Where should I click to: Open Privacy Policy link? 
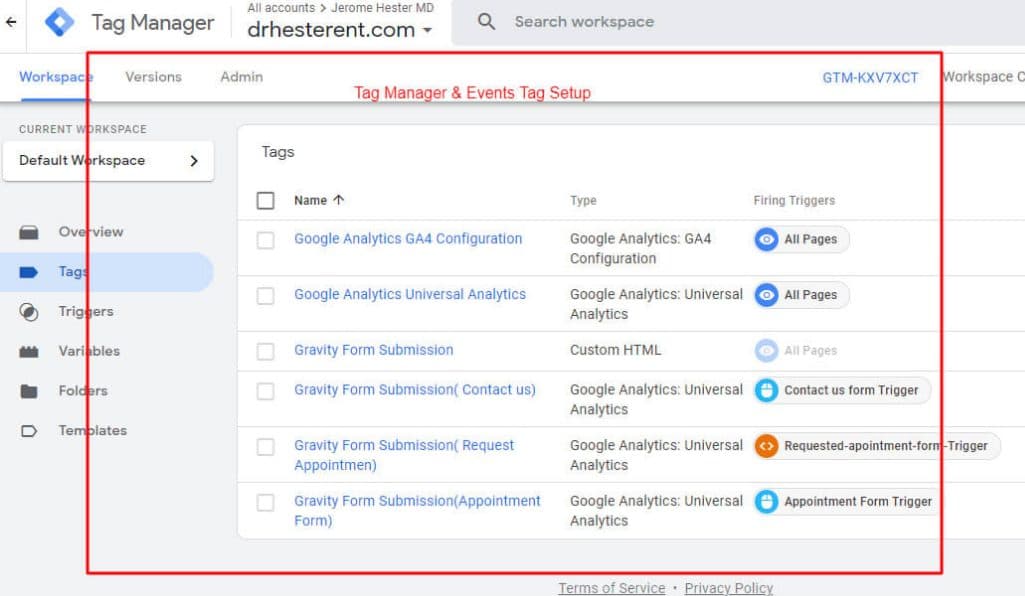click(729, 588)
